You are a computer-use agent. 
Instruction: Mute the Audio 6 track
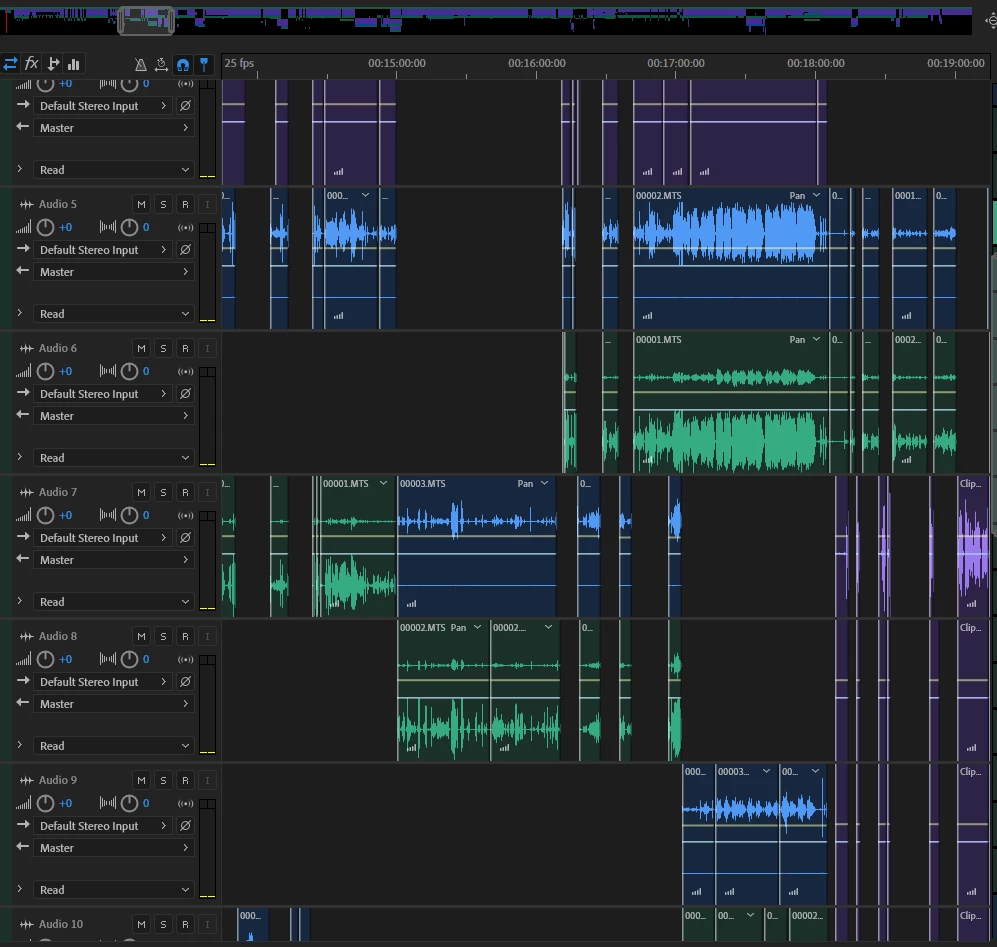141,349
